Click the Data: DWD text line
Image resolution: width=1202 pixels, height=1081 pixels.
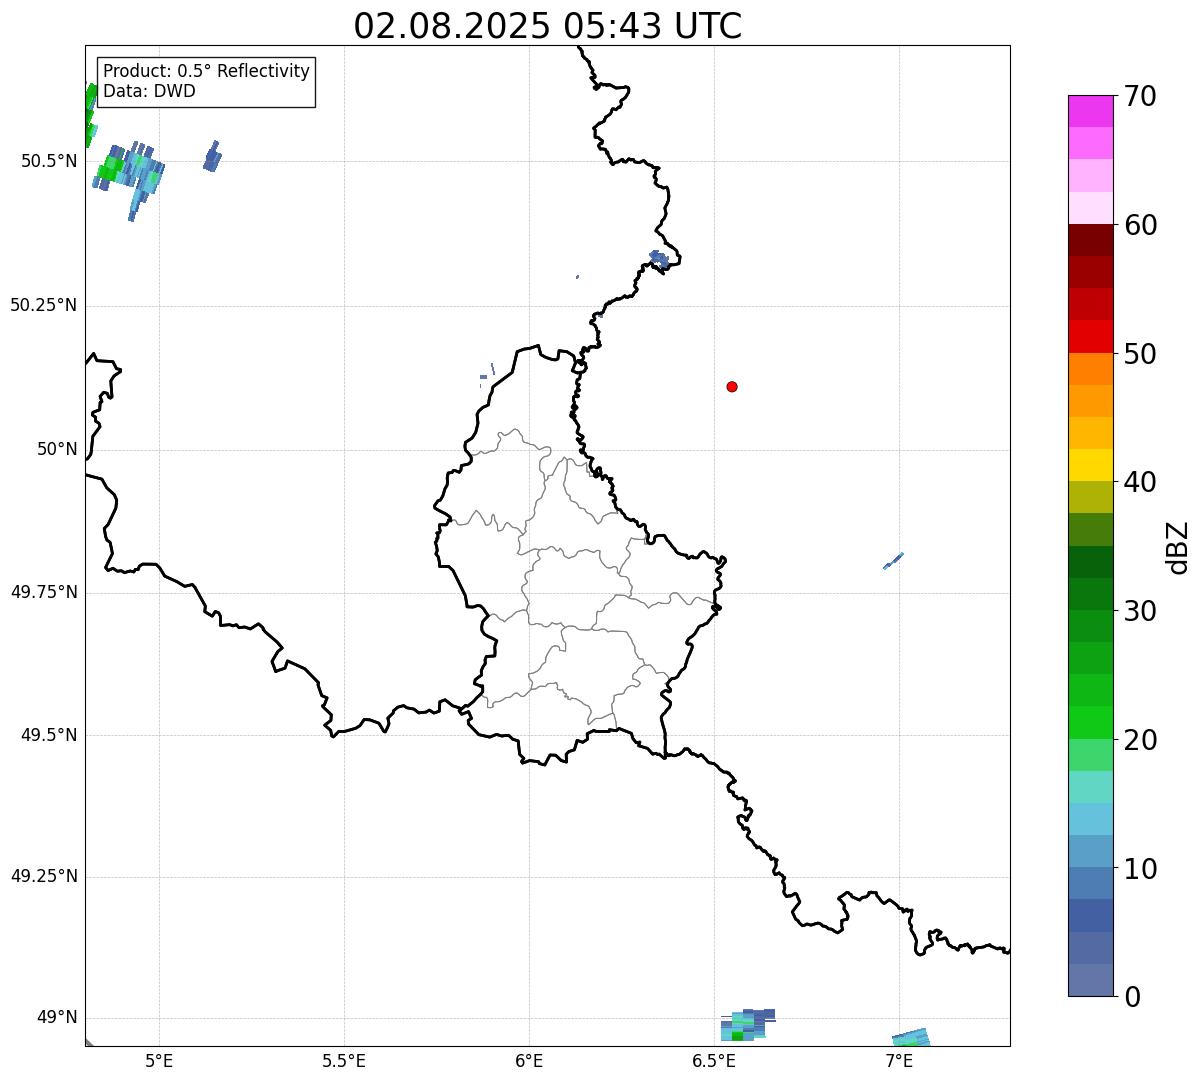(149, 91)
